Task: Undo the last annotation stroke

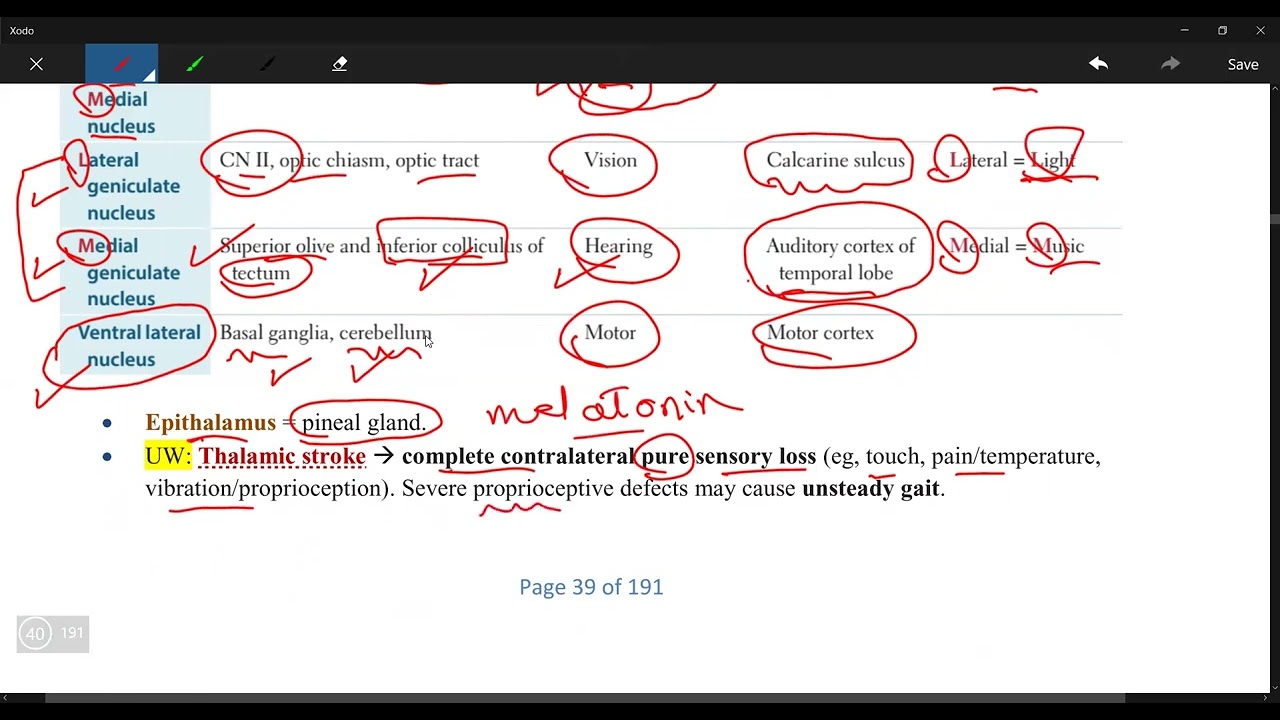Action: click(x=1099, y=64)
